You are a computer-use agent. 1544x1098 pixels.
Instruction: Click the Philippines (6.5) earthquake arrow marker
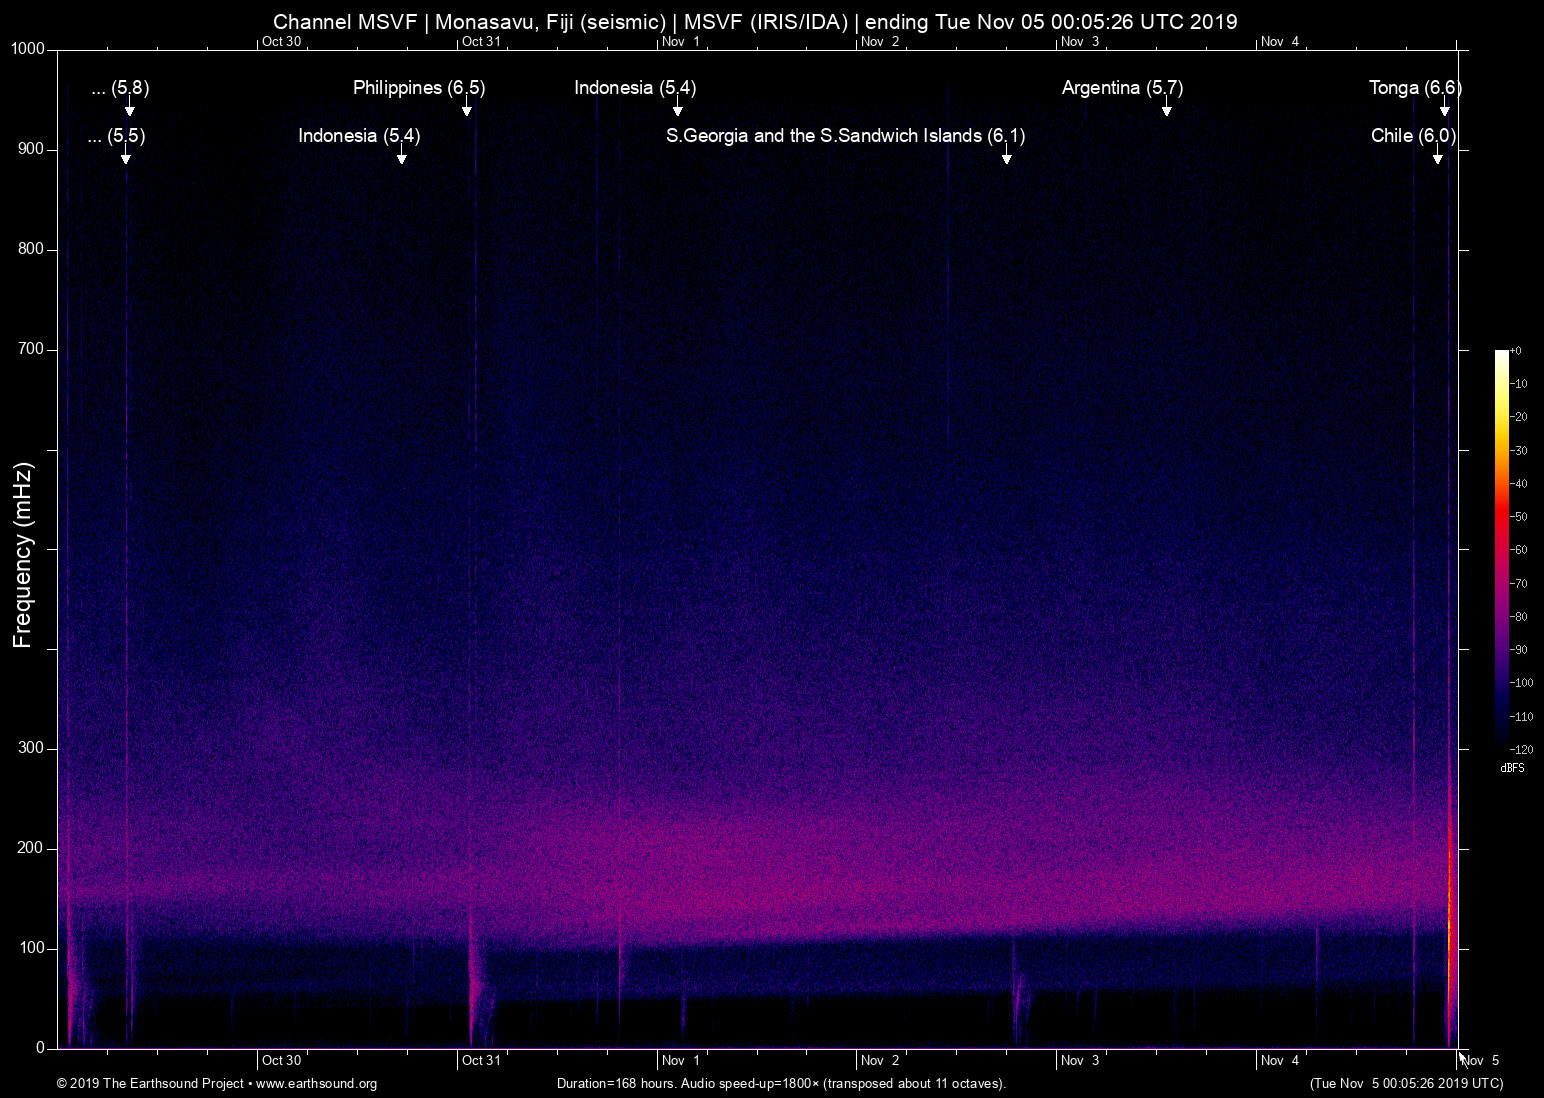click(466, 110)
